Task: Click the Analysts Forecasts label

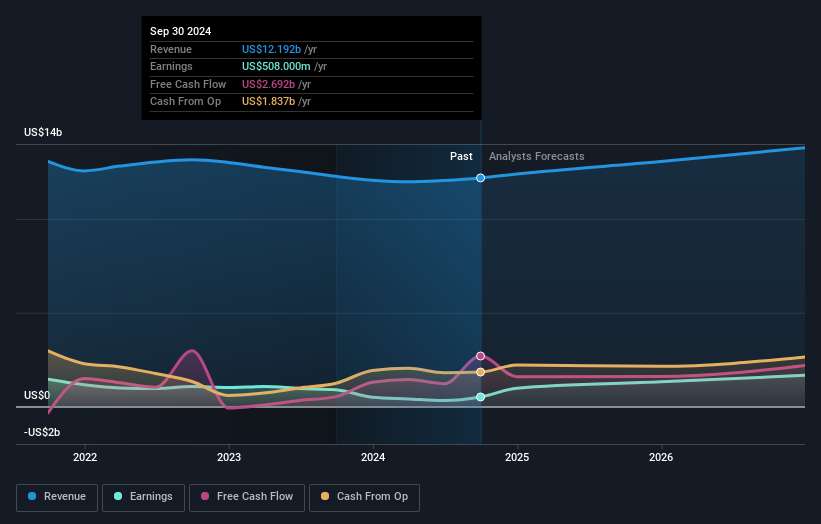Action: point(537,156)
